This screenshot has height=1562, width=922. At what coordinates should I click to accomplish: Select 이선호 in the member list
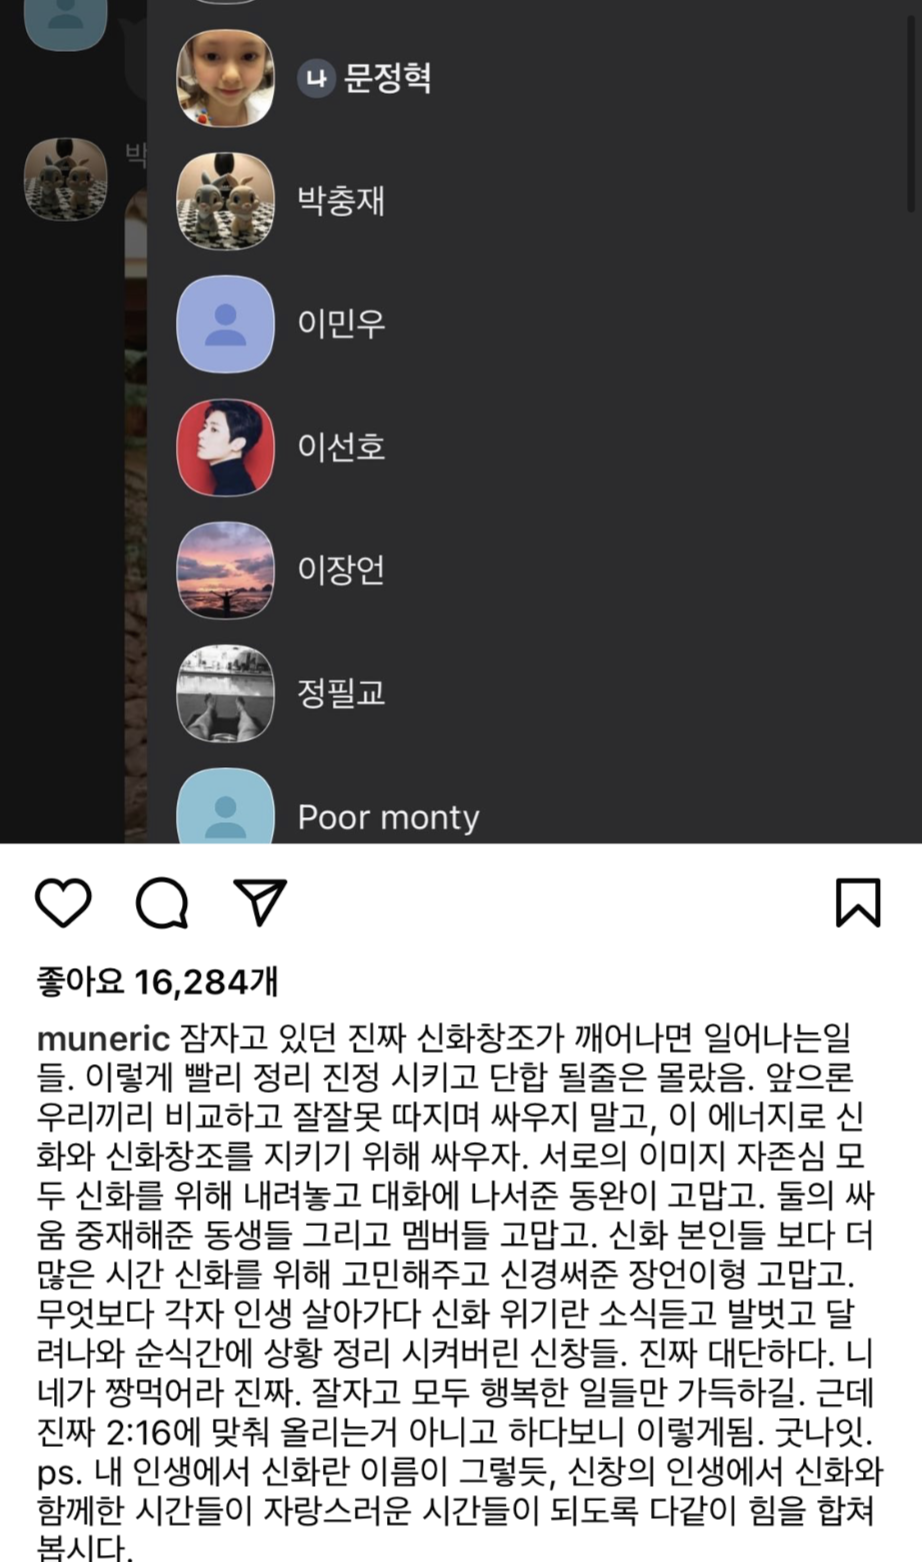tap(534, 447)
